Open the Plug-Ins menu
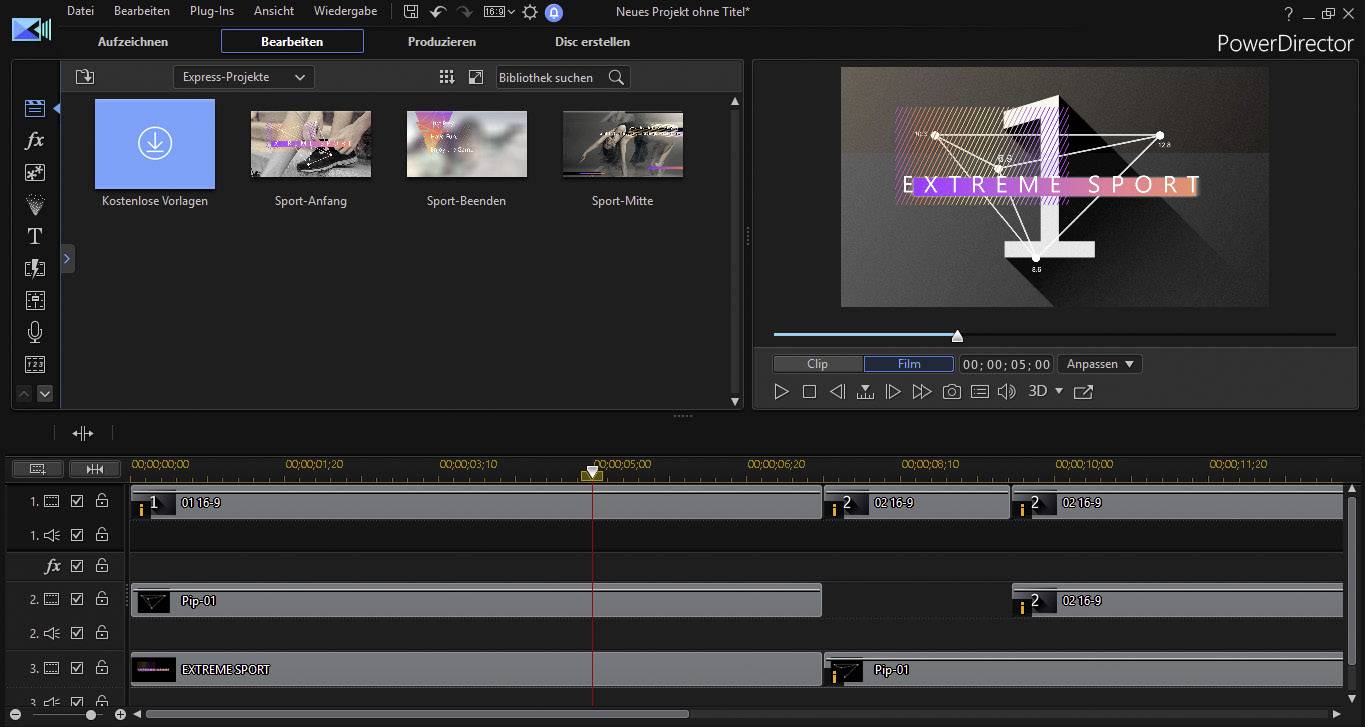The width and height of the screenshot is (1365, 727). coord(211,11)
